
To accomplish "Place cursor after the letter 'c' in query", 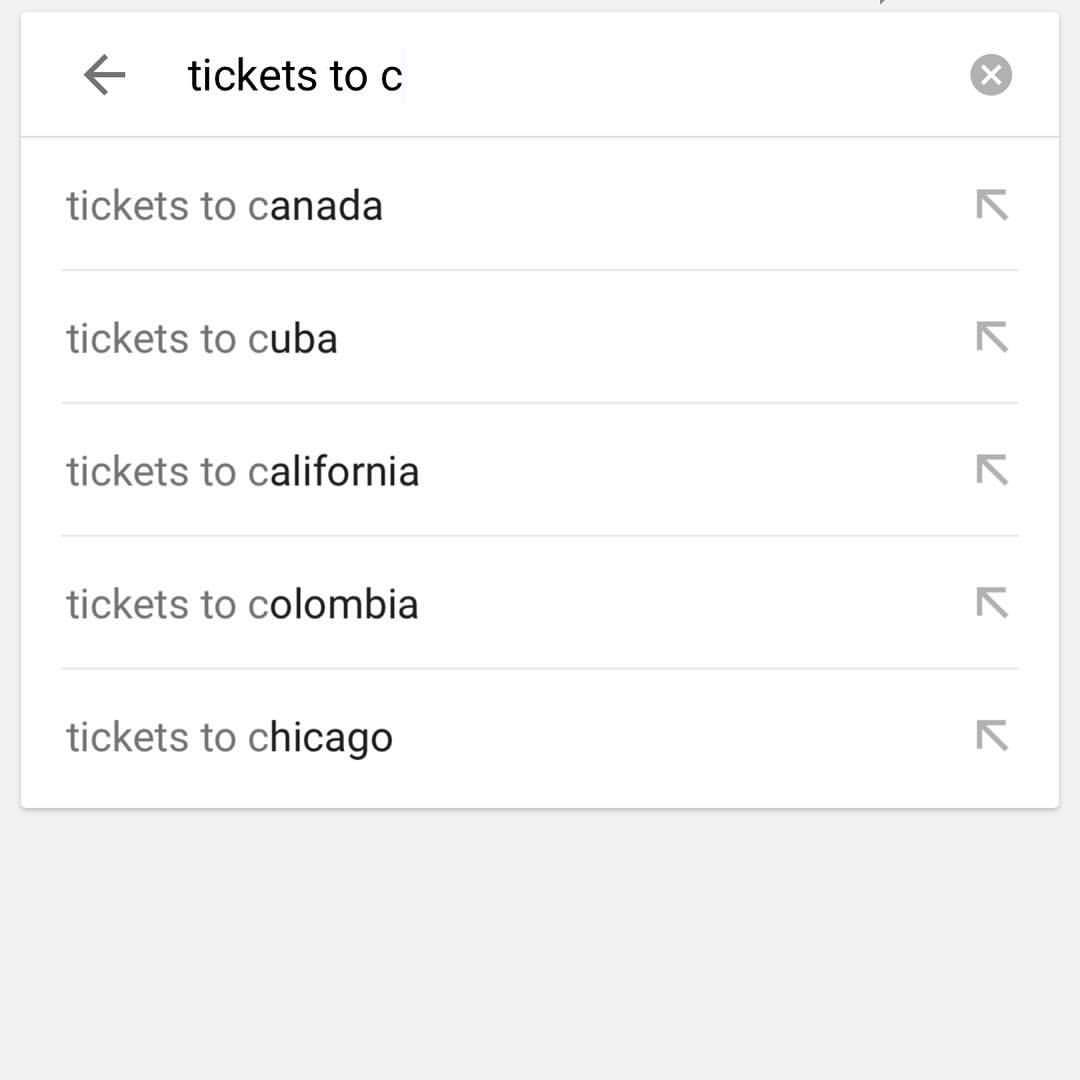I will pyautogui.click(x=404, y=74).
